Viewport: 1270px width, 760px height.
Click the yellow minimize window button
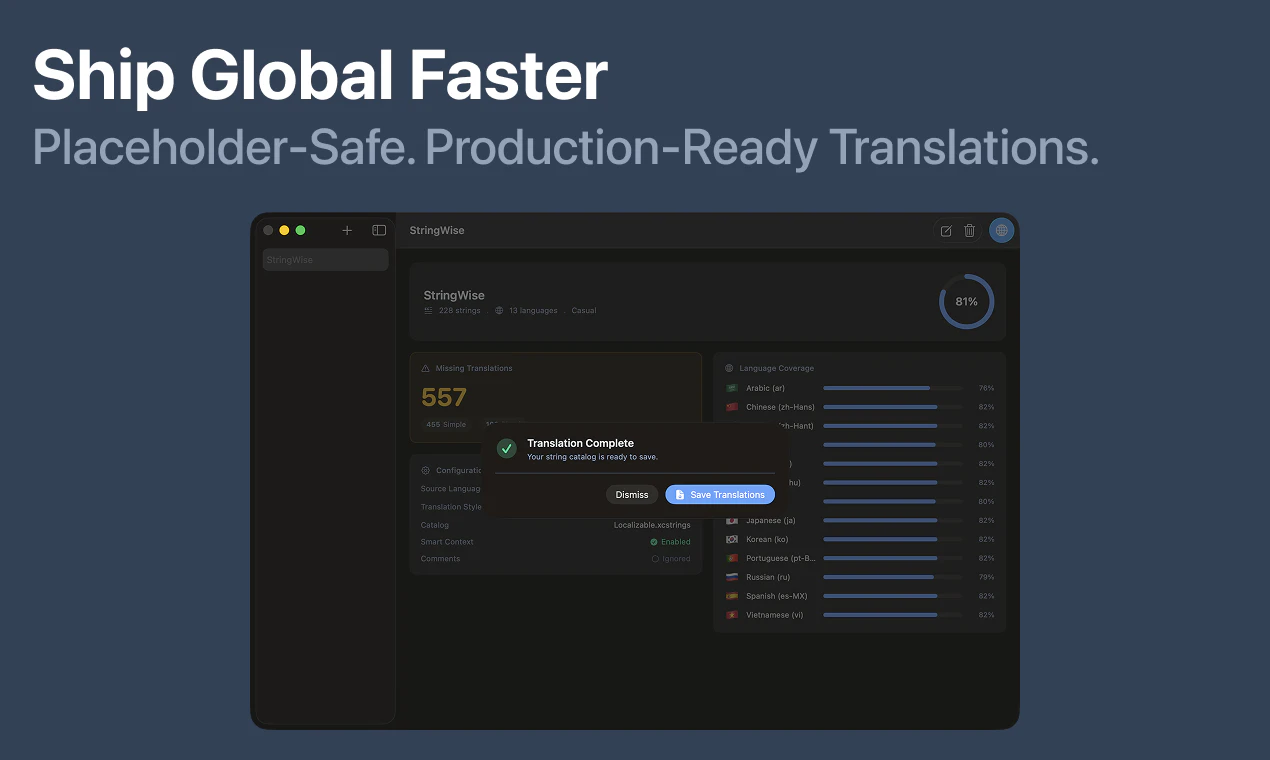(x=284, y=230)
